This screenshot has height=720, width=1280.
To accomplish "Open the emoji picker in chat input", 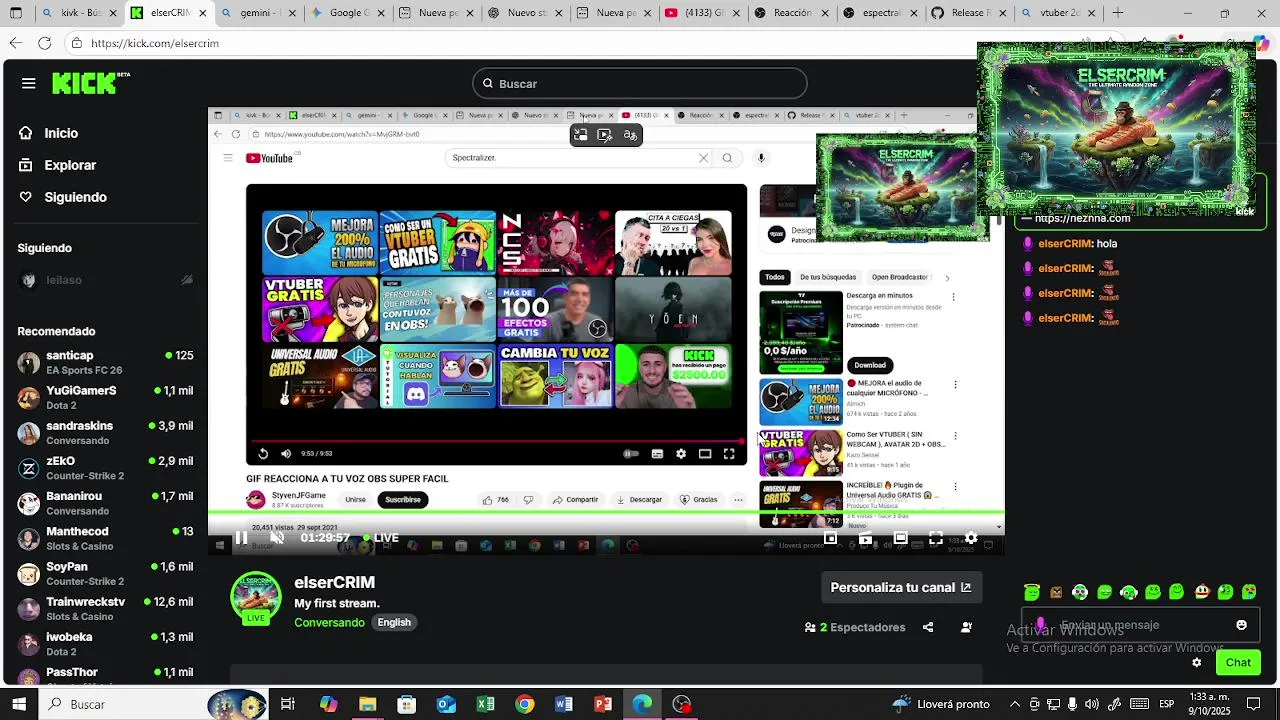I will coord(1241,625).
